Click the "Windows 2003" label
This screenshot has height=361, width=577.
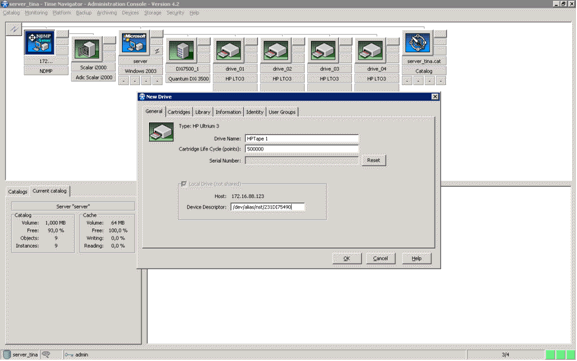[x=141, y=71]
